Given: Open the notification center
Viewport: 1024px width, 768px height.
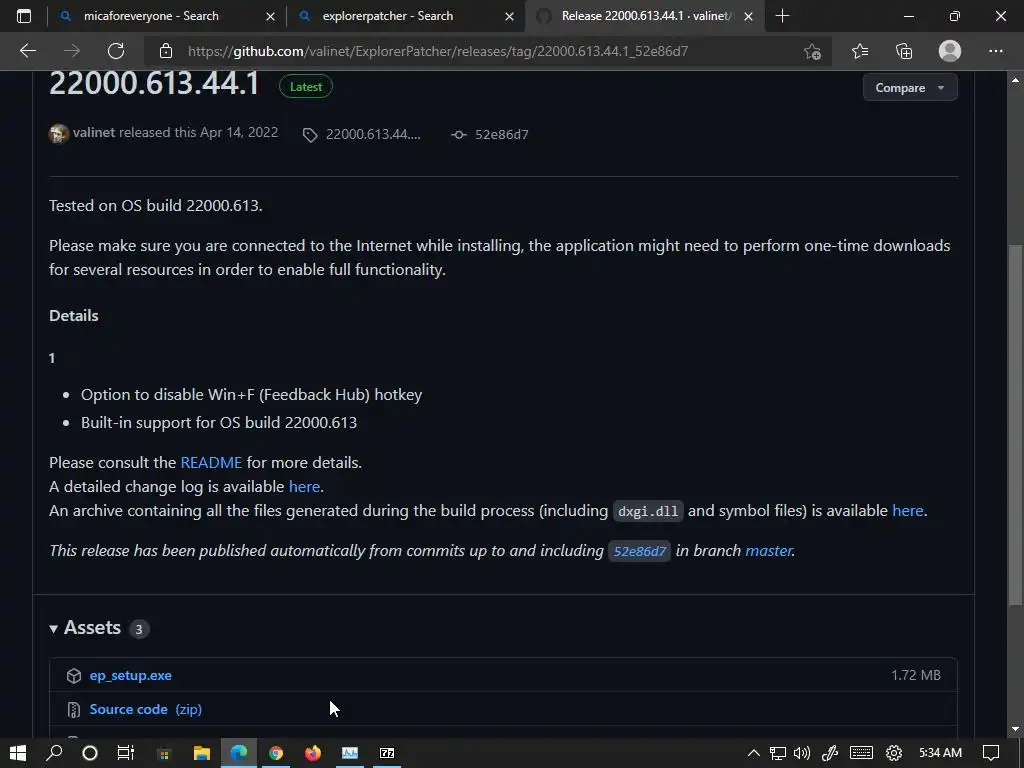Looking at the screenshot, I should [991, 753].
